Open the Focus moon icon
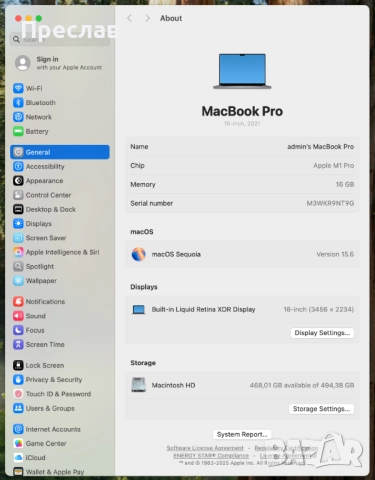 (18, 330)
